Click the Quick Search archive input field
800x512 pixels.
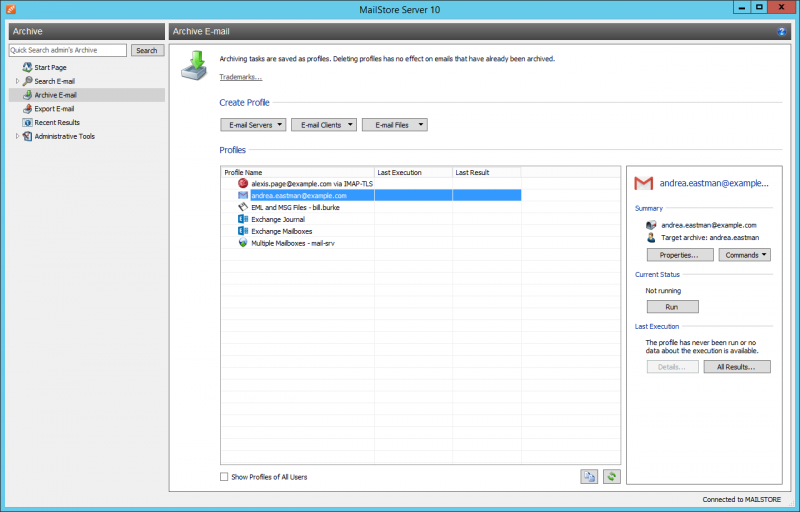(x=67, y=50)
